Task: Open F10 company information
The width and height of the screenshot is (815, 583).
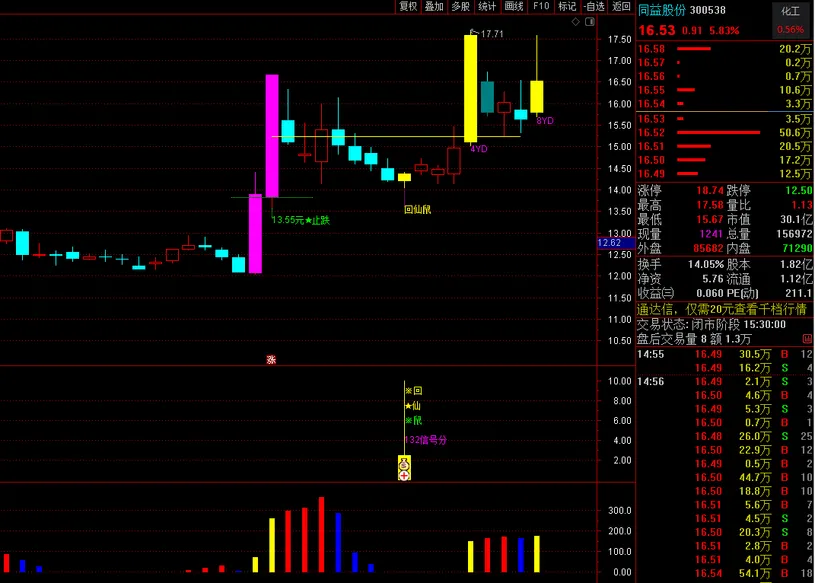Action: [541, 6]
